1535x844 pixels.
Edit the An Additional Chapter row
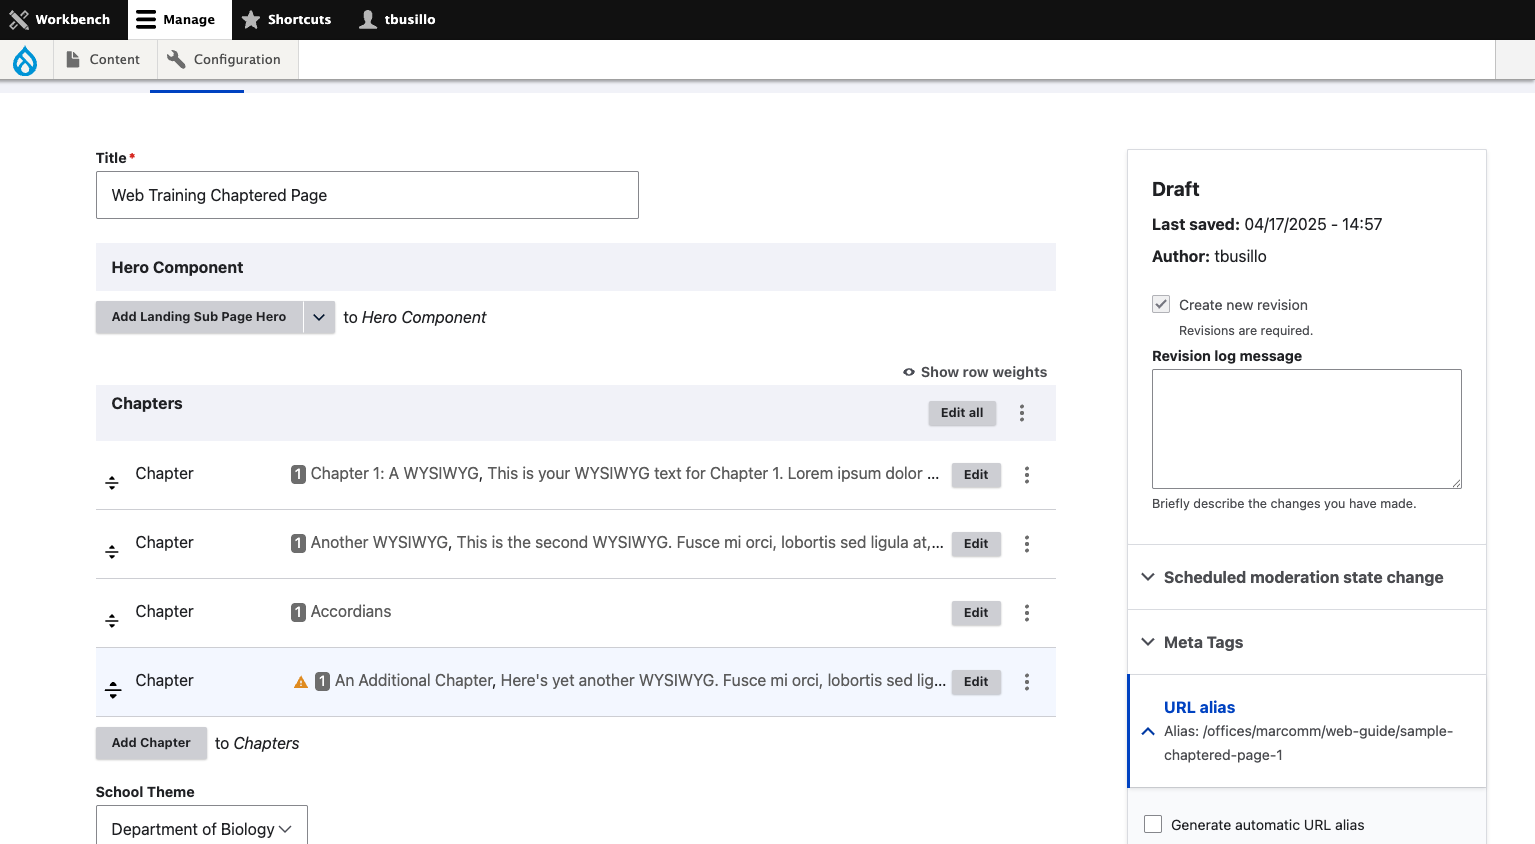coord(976,682)
